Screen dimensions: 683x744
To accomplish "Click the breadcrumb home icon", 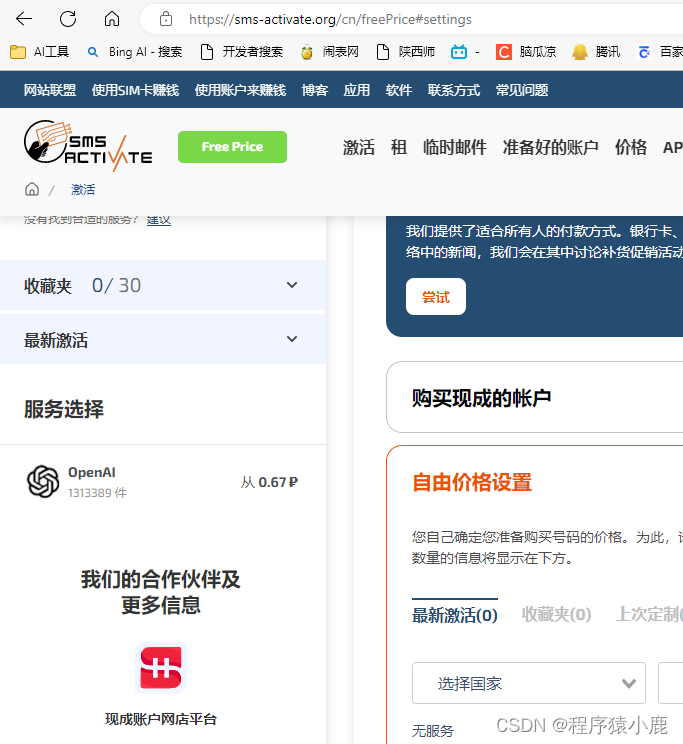I will tap(32, 189).
